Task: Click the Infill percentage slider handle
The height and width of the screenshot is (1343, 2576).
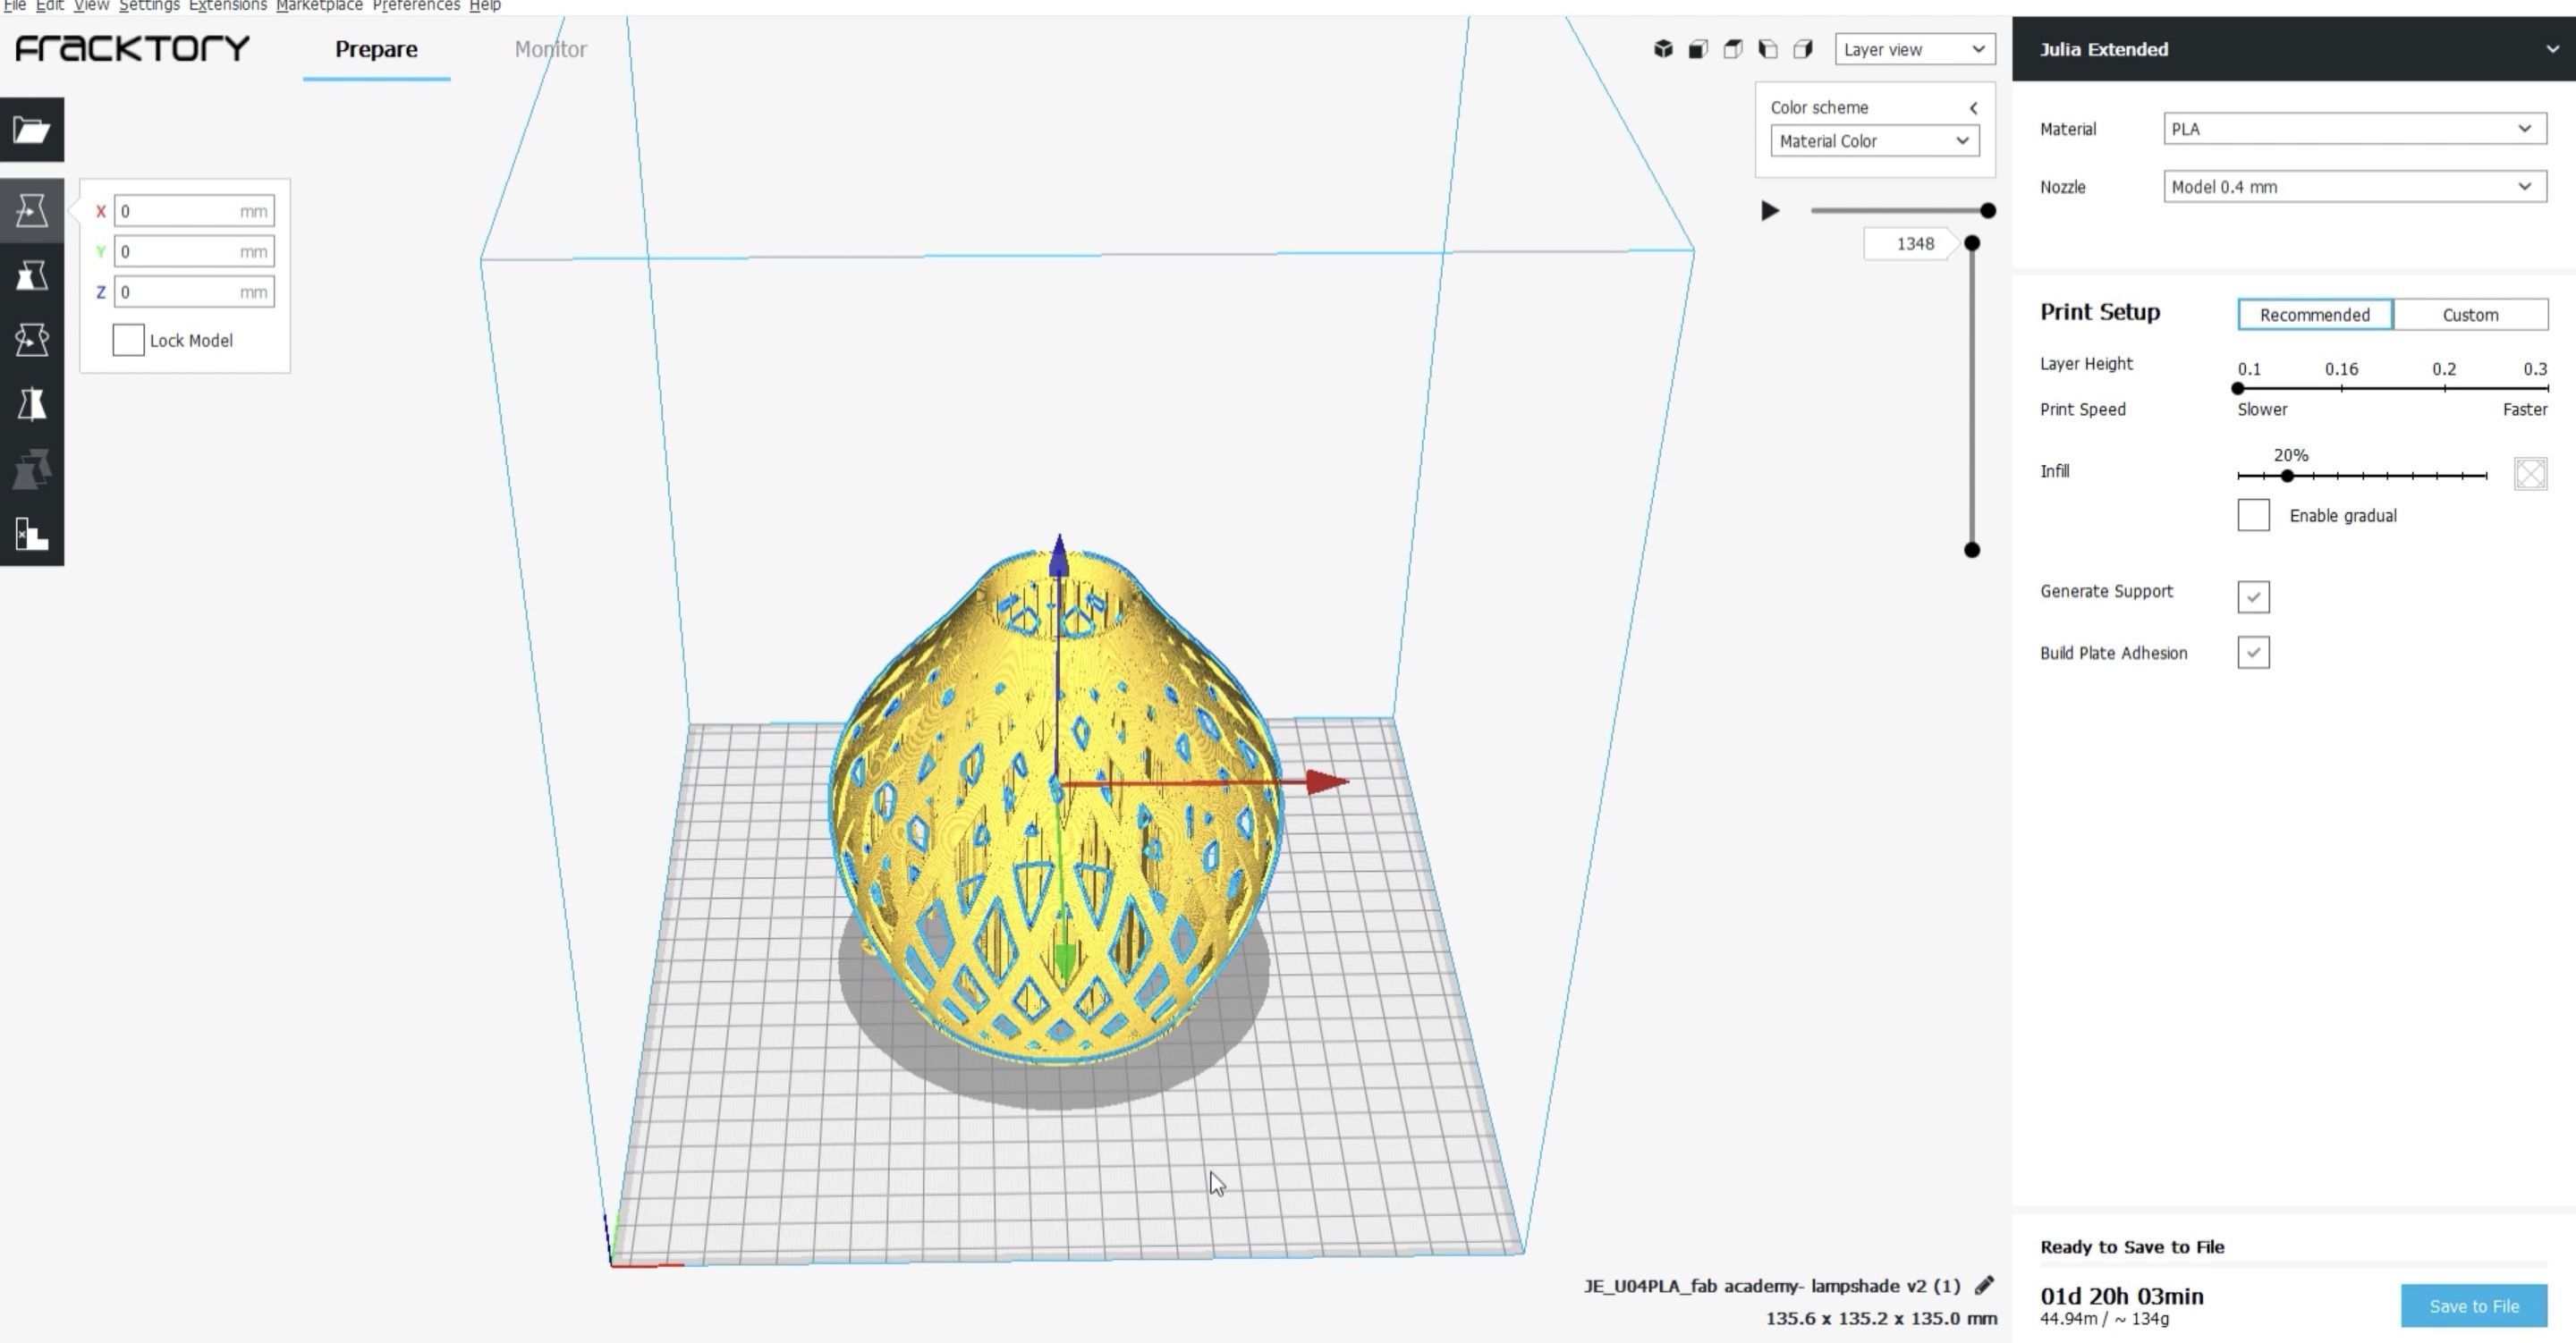Action: [x=2286, y=476]
